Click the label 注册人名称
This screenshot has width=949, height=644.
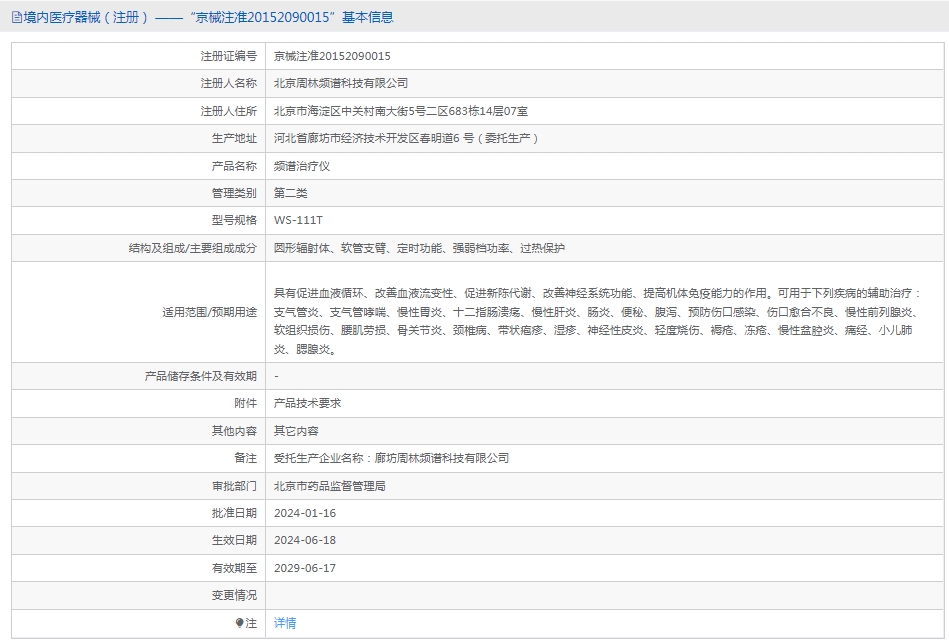[229, 84]
